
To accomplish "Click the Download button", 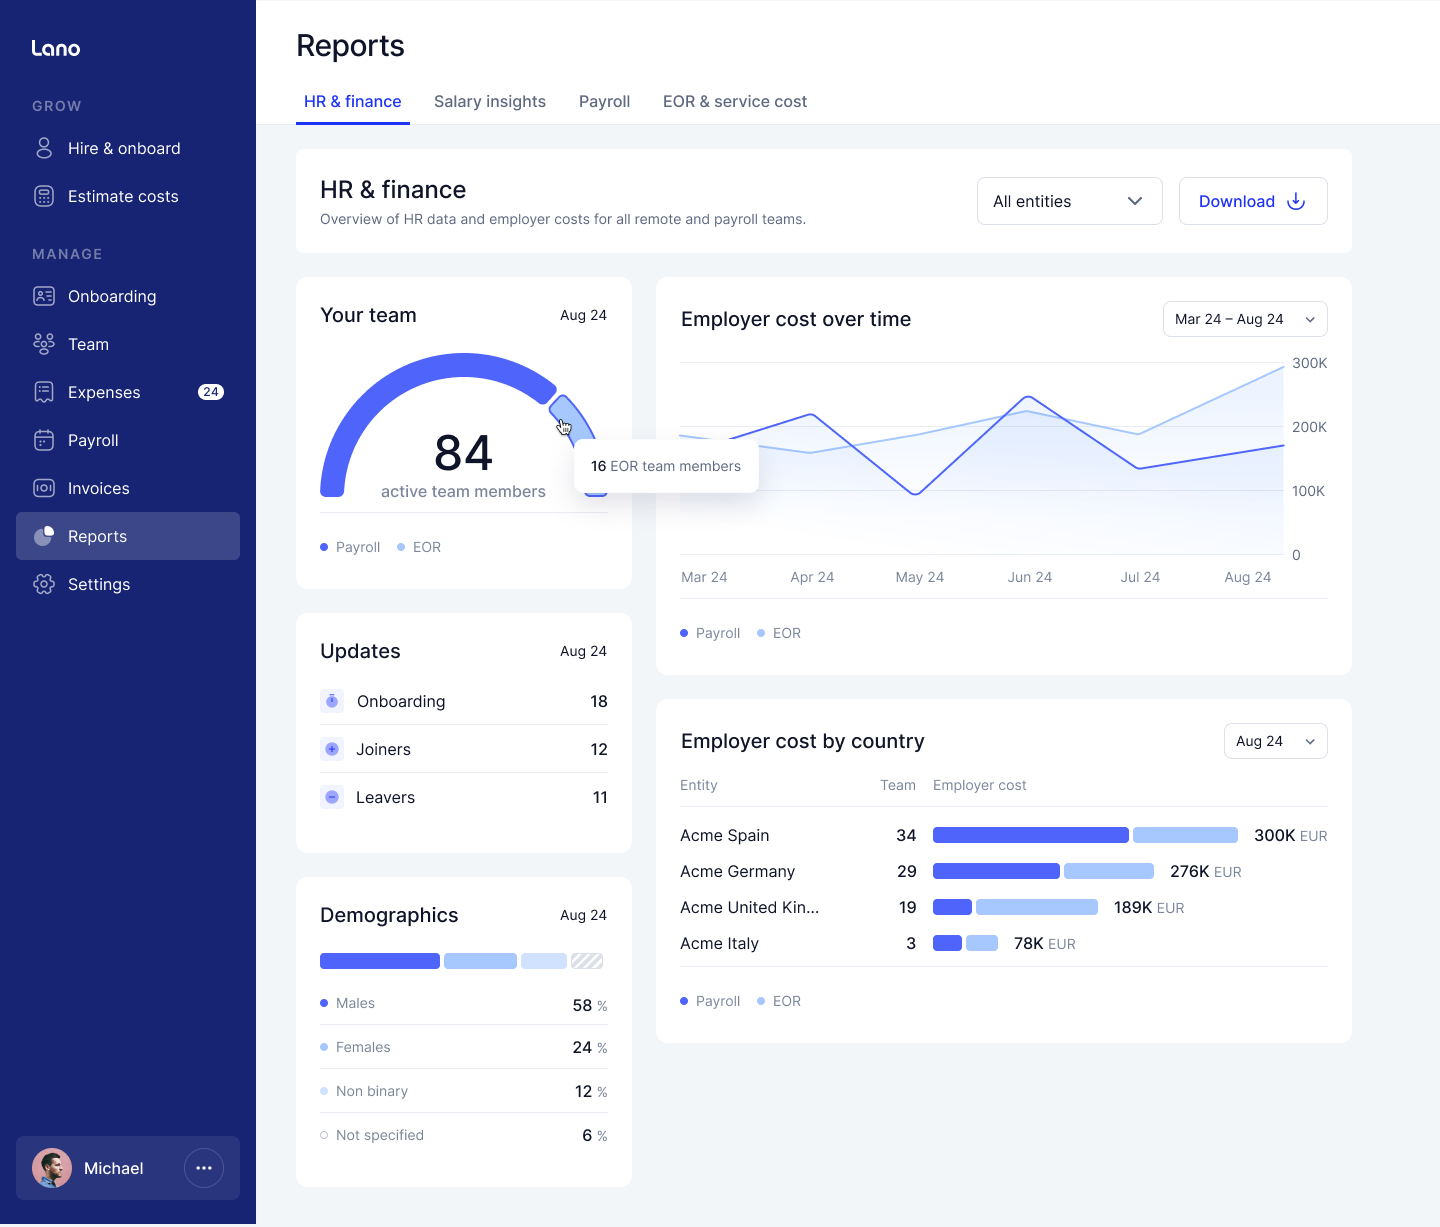I will tap(1252, 201).
